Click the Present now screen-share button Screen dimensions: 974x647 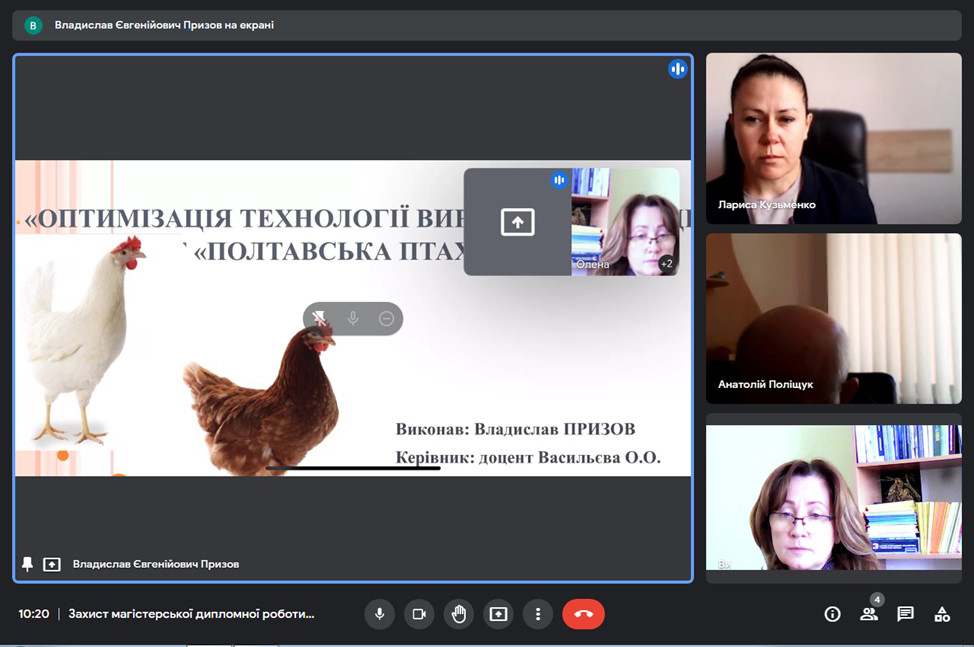coord(498,614)
